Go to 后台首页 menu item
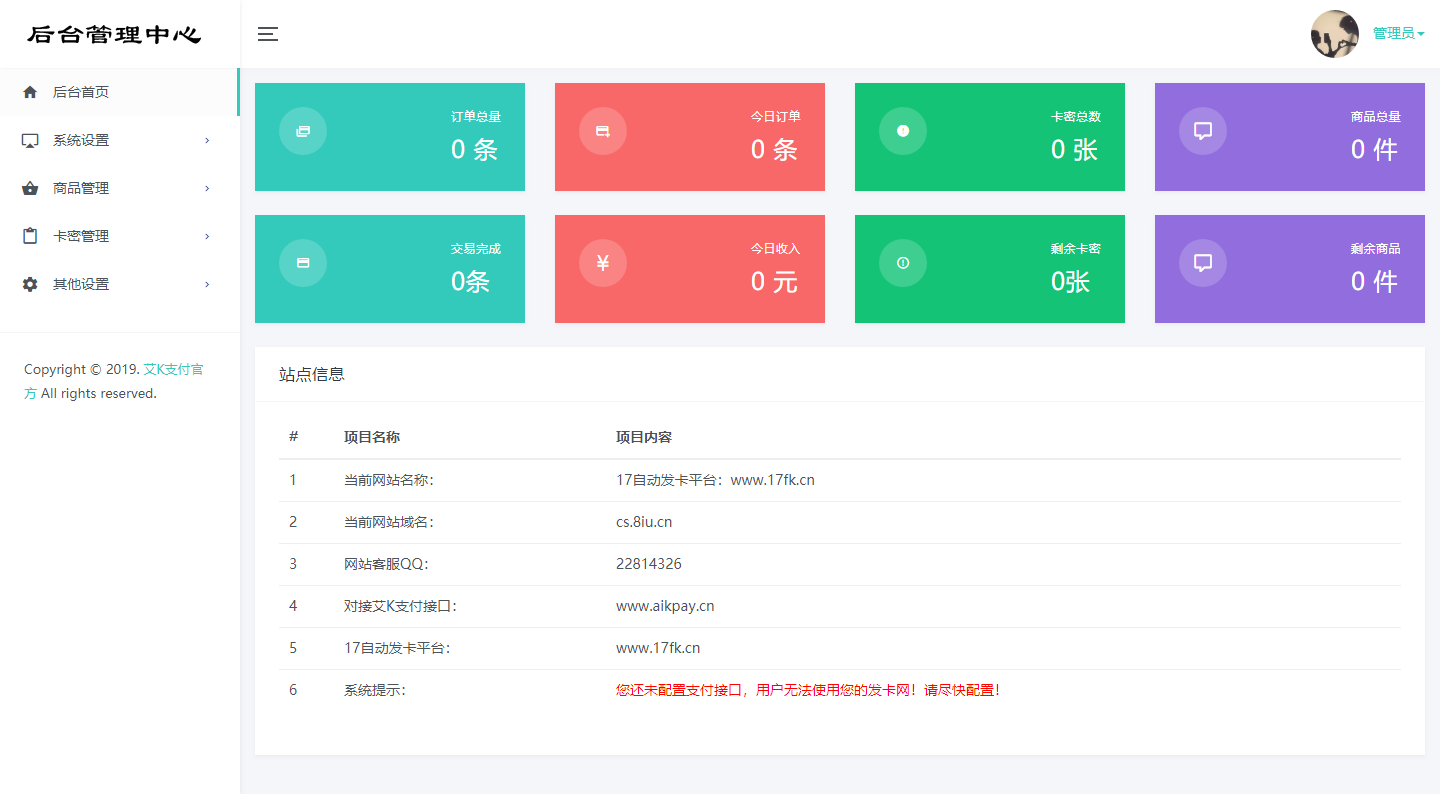1440x794 pixels. pyautogui.click(x=119, y=92)
